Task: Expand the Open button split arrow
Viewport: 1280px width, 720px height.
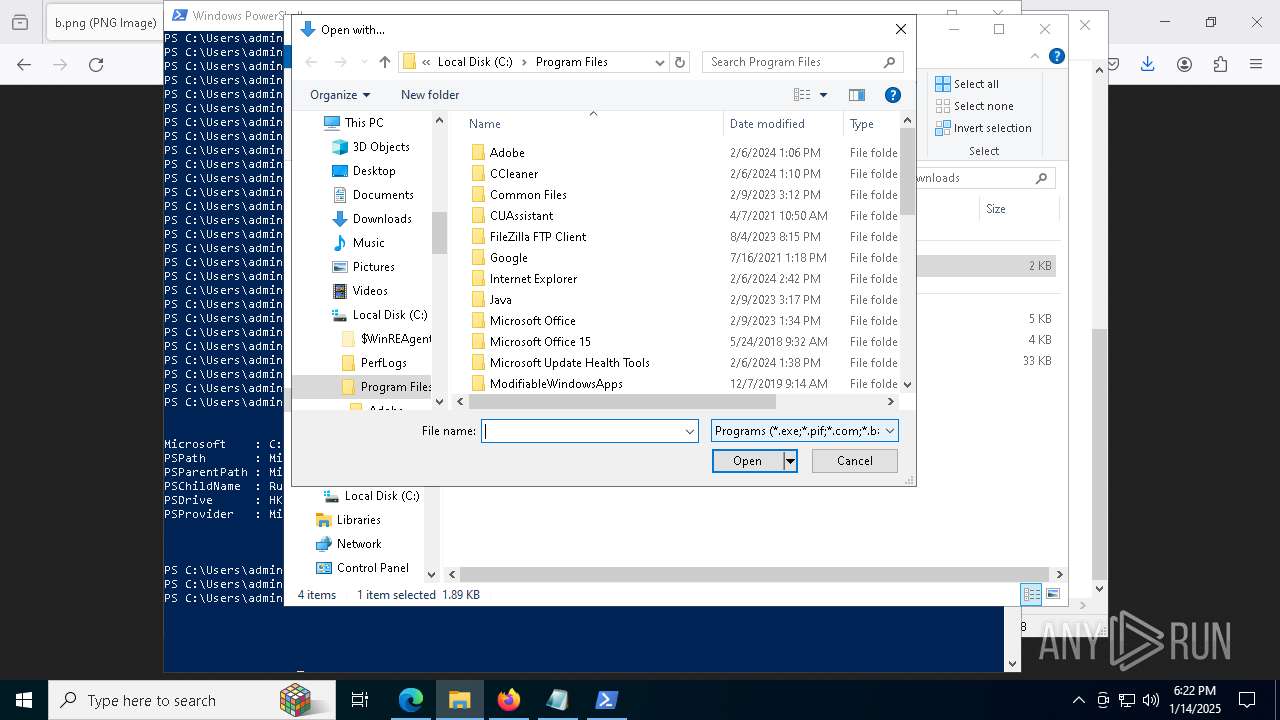Action: 790,461
